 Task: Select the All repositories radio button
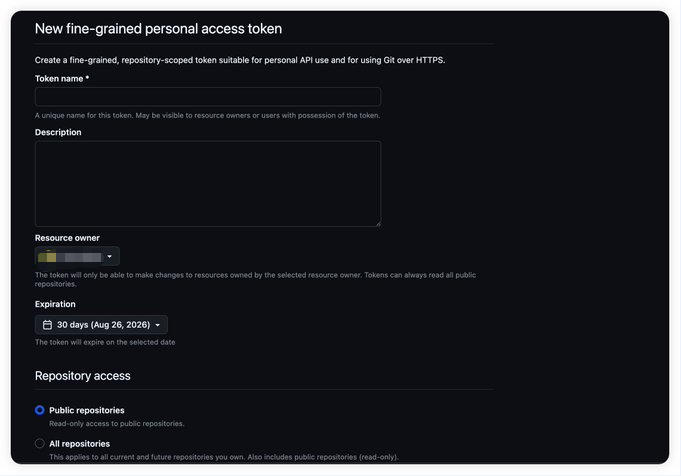(x=40, y=443)
